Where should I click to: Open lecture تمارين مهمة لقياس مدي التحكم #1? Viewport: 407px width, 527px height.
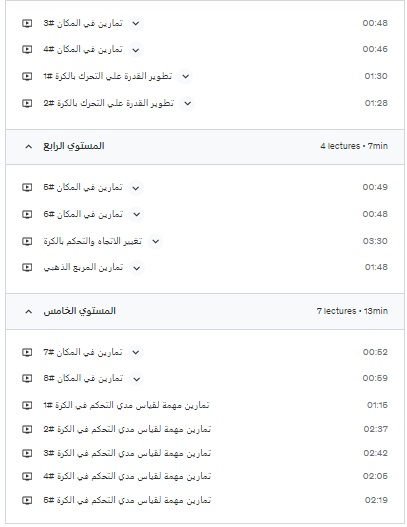click(126, 405)
